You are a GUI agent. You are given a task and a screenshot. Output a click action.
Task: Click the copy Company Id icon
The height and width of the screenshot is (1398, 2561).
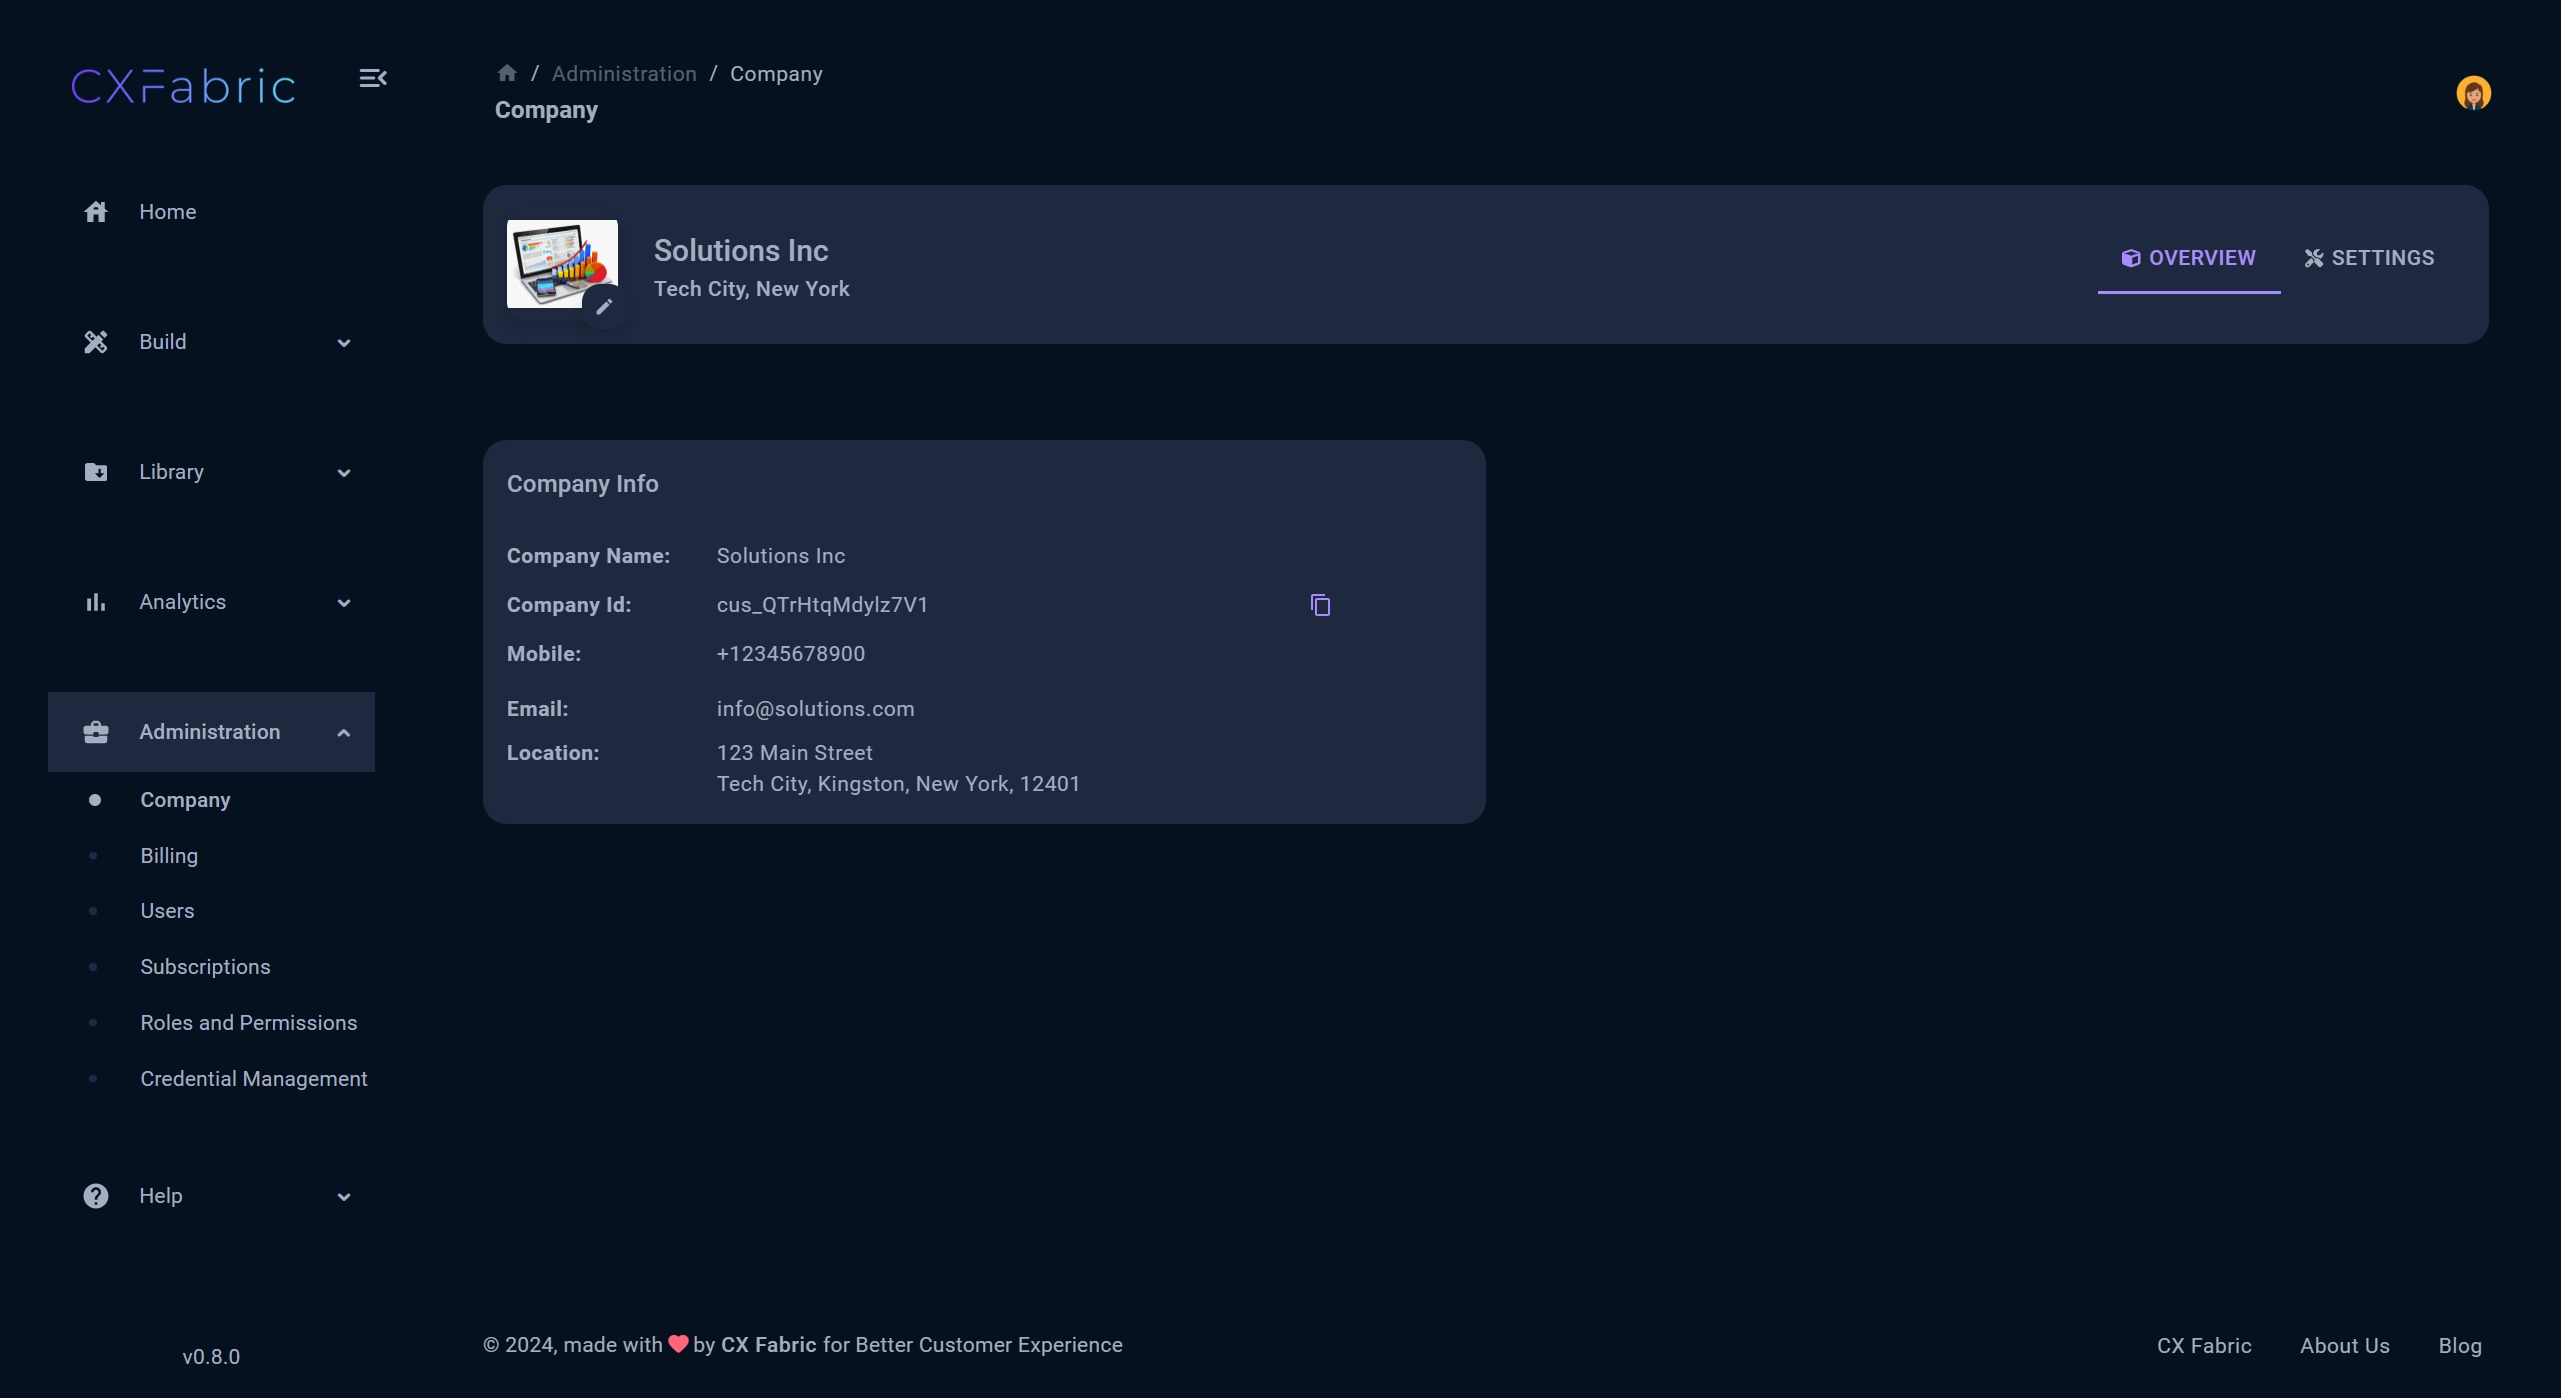[x=1320, y=605]
